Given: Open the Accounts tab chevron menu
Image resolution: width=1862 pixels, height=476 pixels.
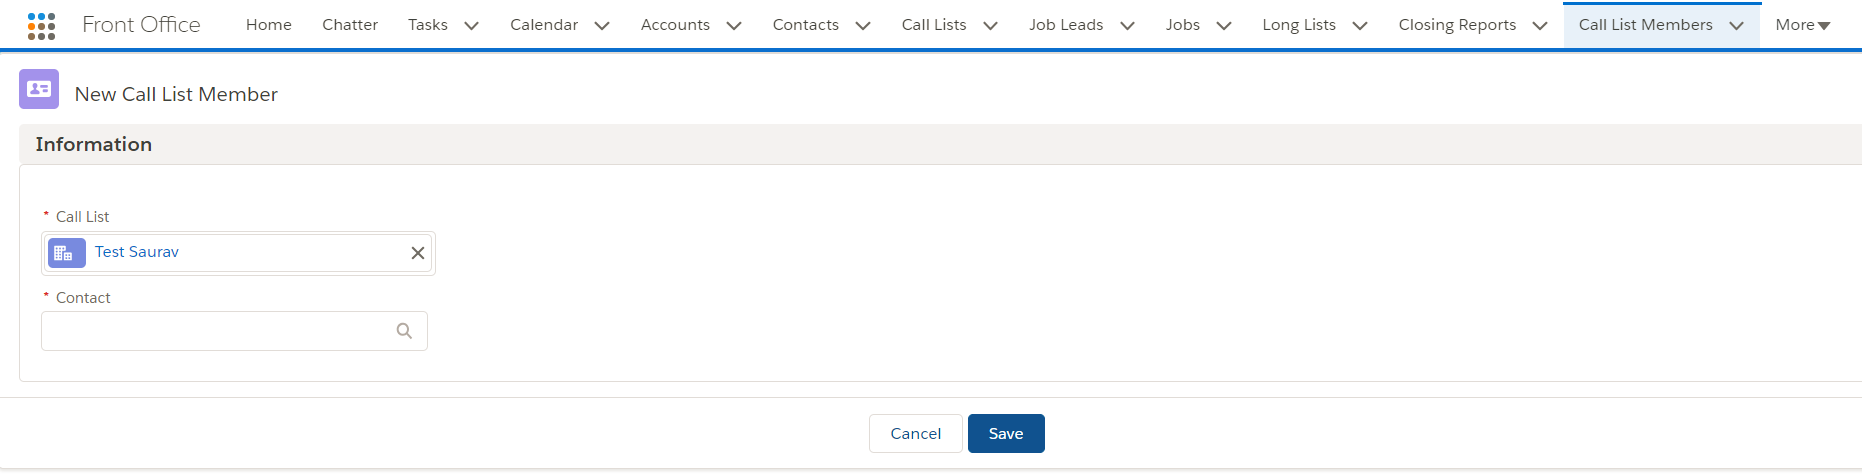Looking at the screenshot, I should coord(734,25).
